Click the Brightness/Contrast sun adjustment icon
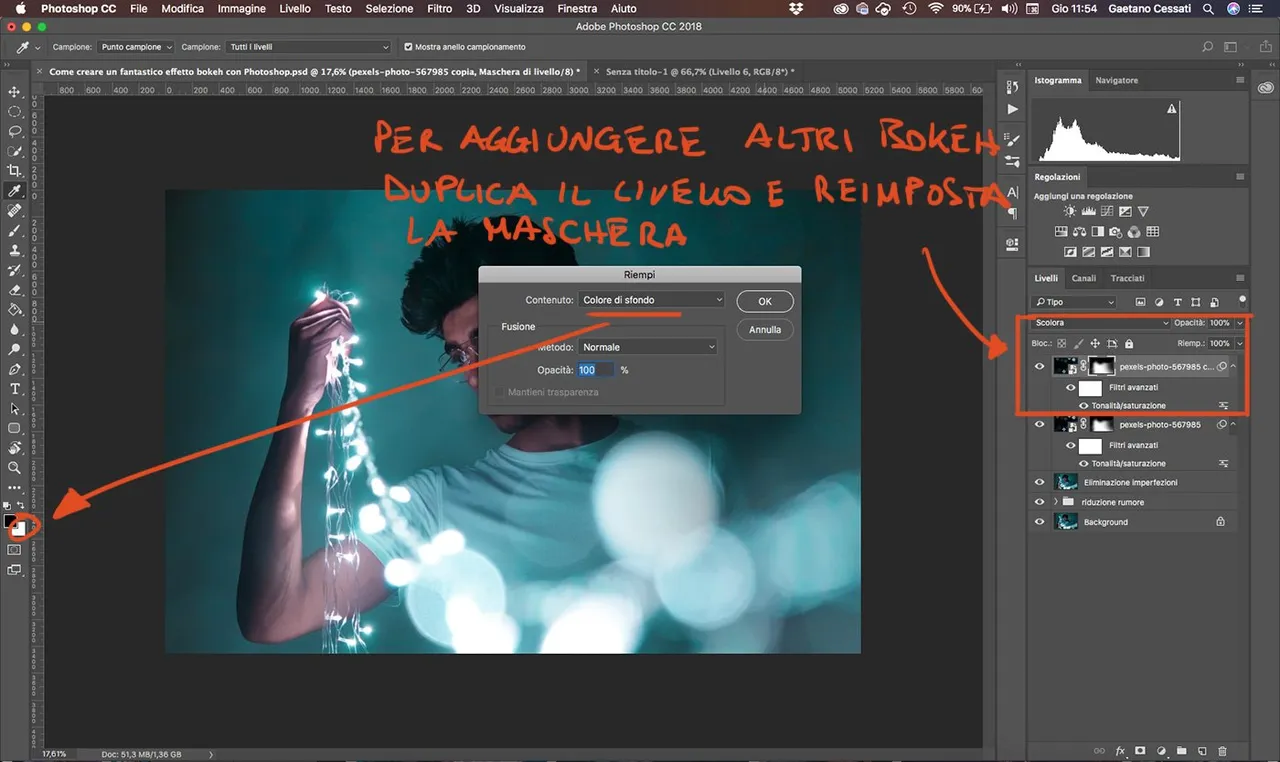Viewport: 1280px width, 762px height. point(1070,212)
